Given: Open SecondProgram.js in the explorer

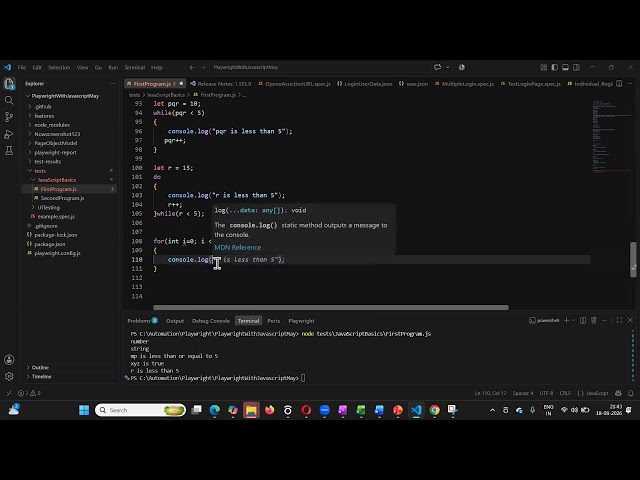Looking at the screenshot, I should pyautogui.click(x=62, y=198).
